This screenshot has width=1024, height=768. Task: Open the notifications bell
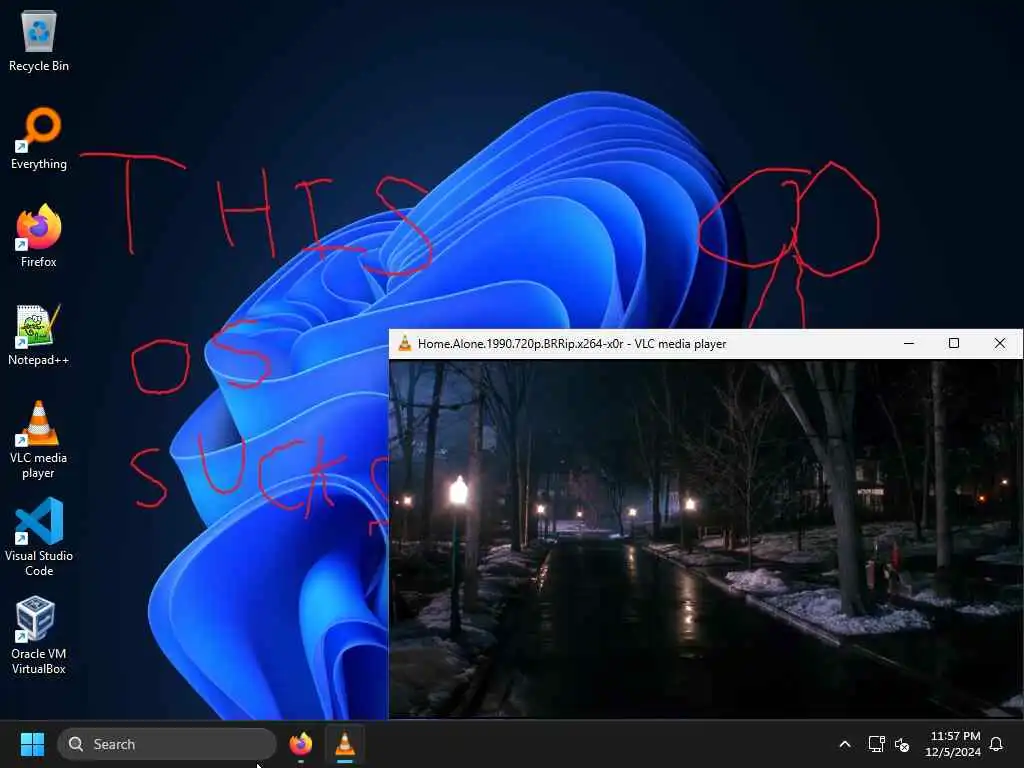pyautogui.click(x=996, y=744)
